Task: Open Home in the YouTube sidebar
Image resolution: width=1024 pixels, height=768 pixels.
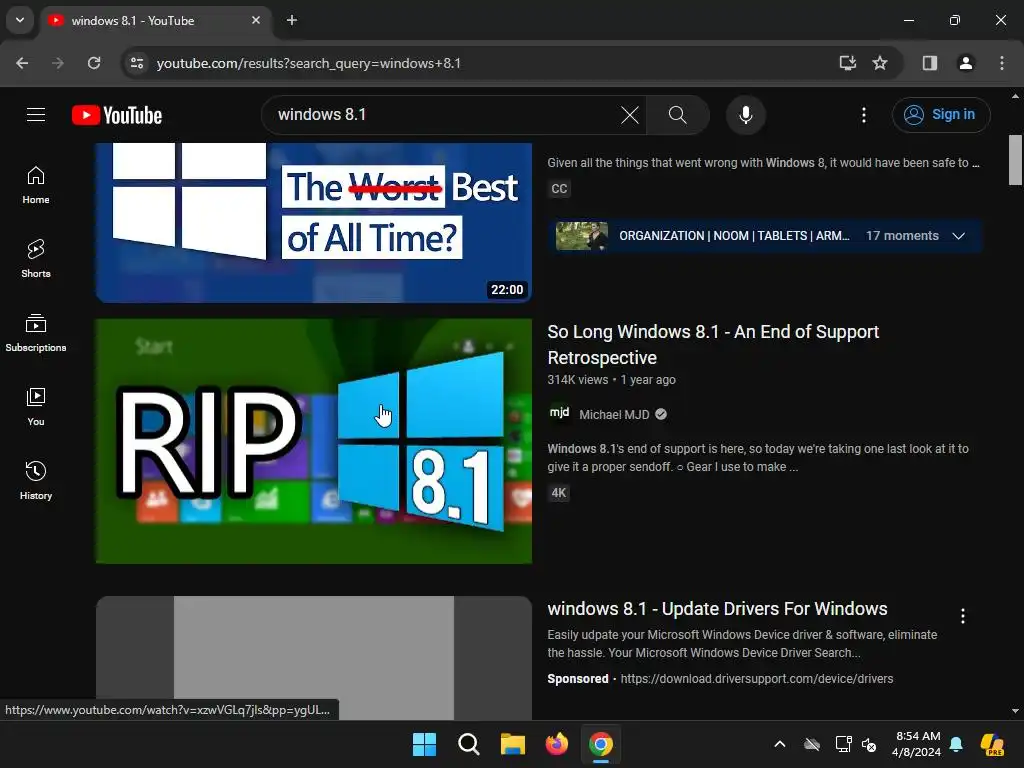Action: tap(36, 185)
